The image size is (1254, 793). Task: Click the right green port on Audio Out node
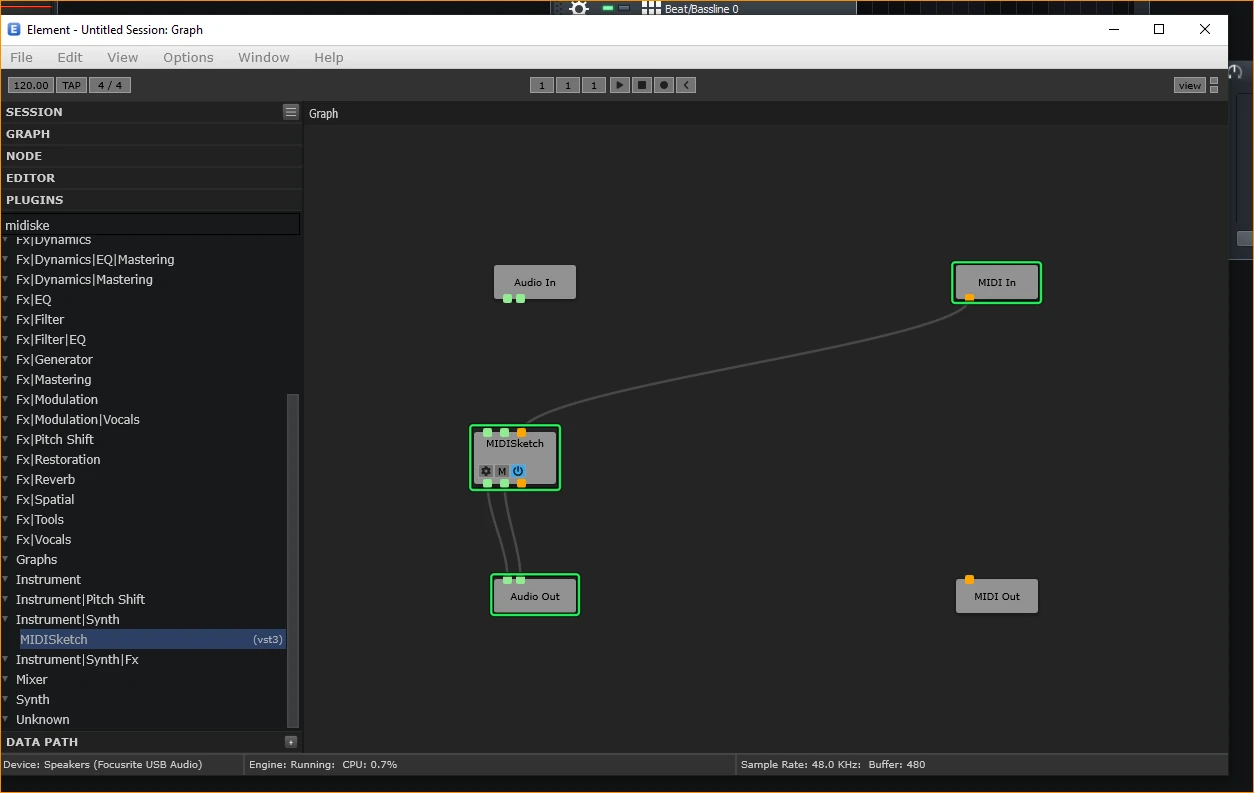(520, 580)
